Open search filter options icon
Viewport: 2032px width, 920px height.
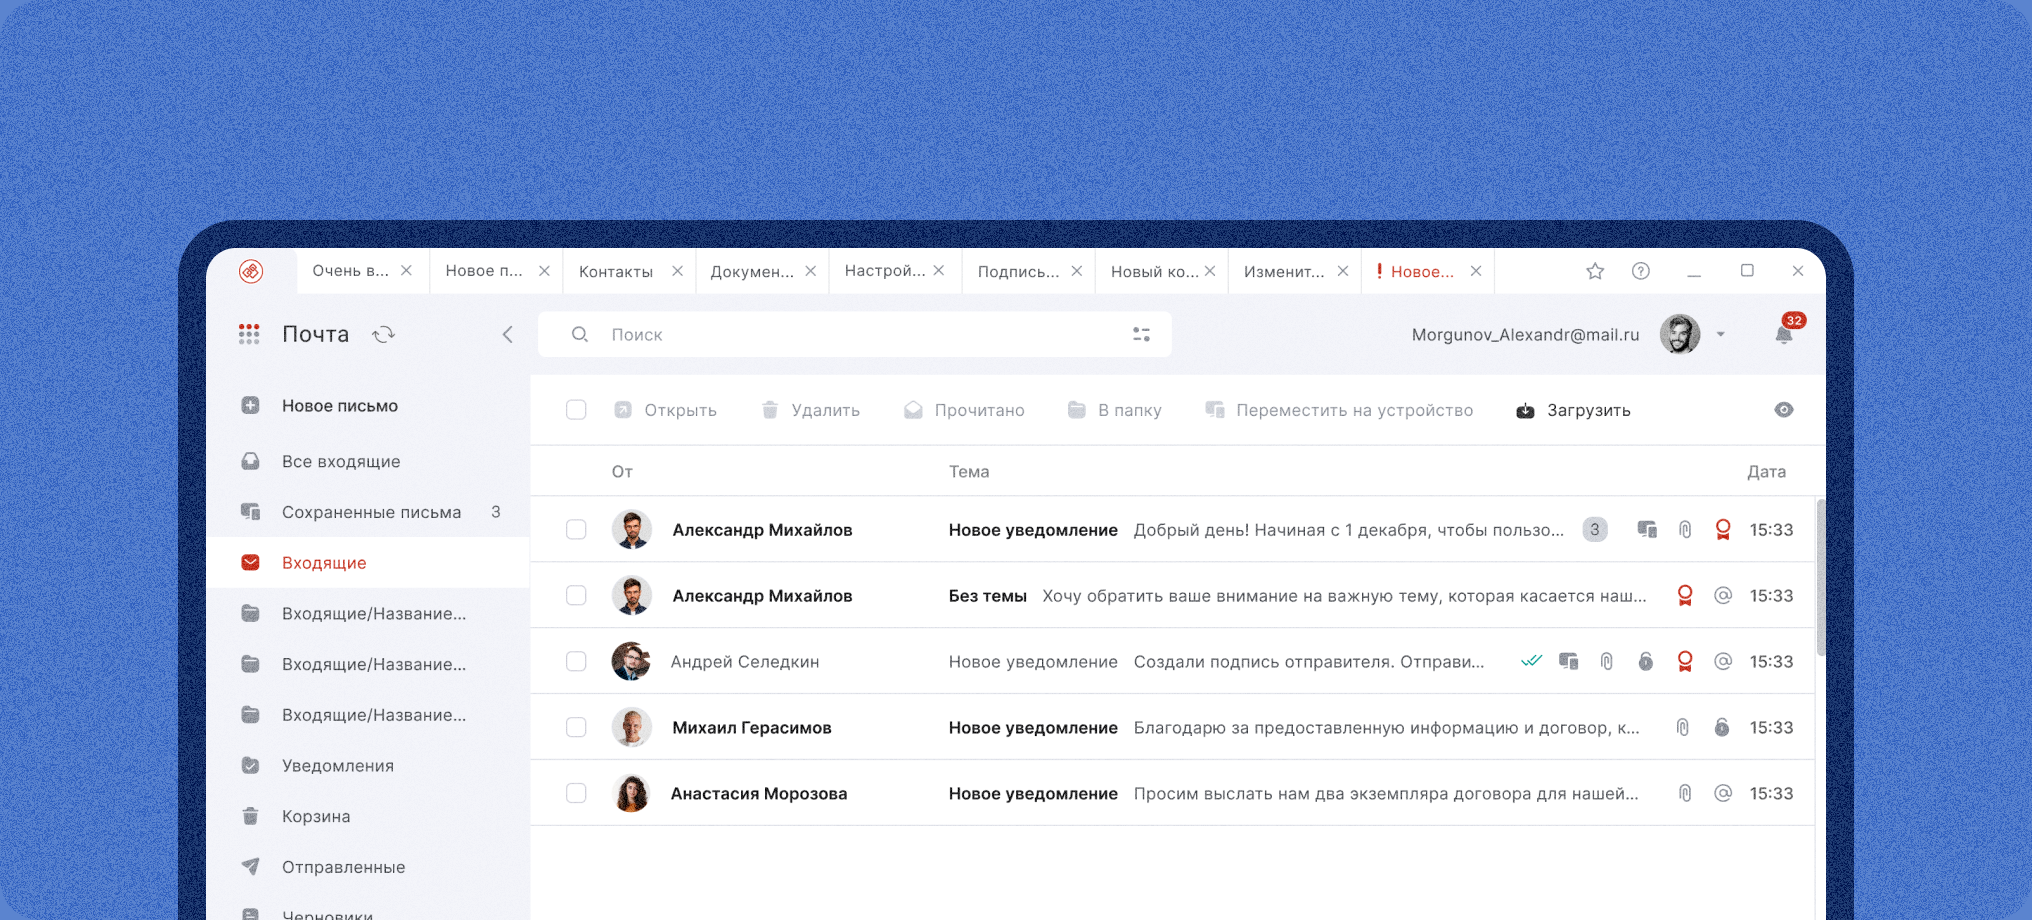click(x=1141, y=334)
